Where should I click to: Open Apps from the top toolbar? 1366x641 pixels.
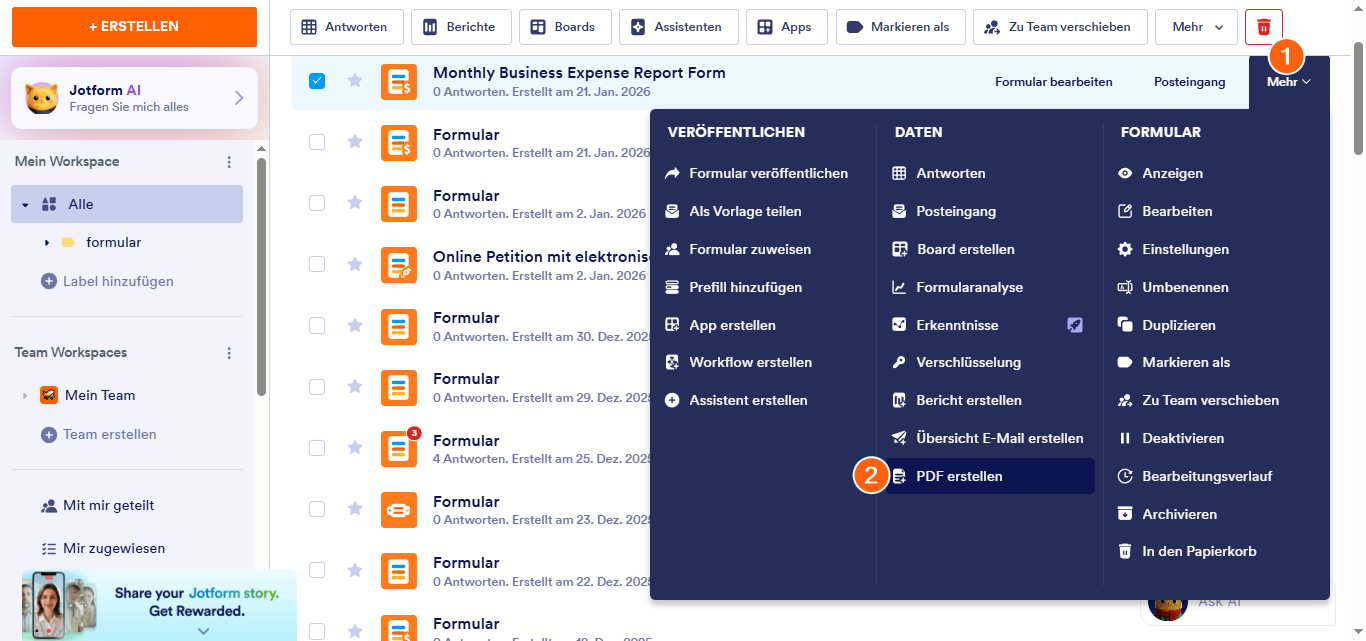(x=786, y=27)
